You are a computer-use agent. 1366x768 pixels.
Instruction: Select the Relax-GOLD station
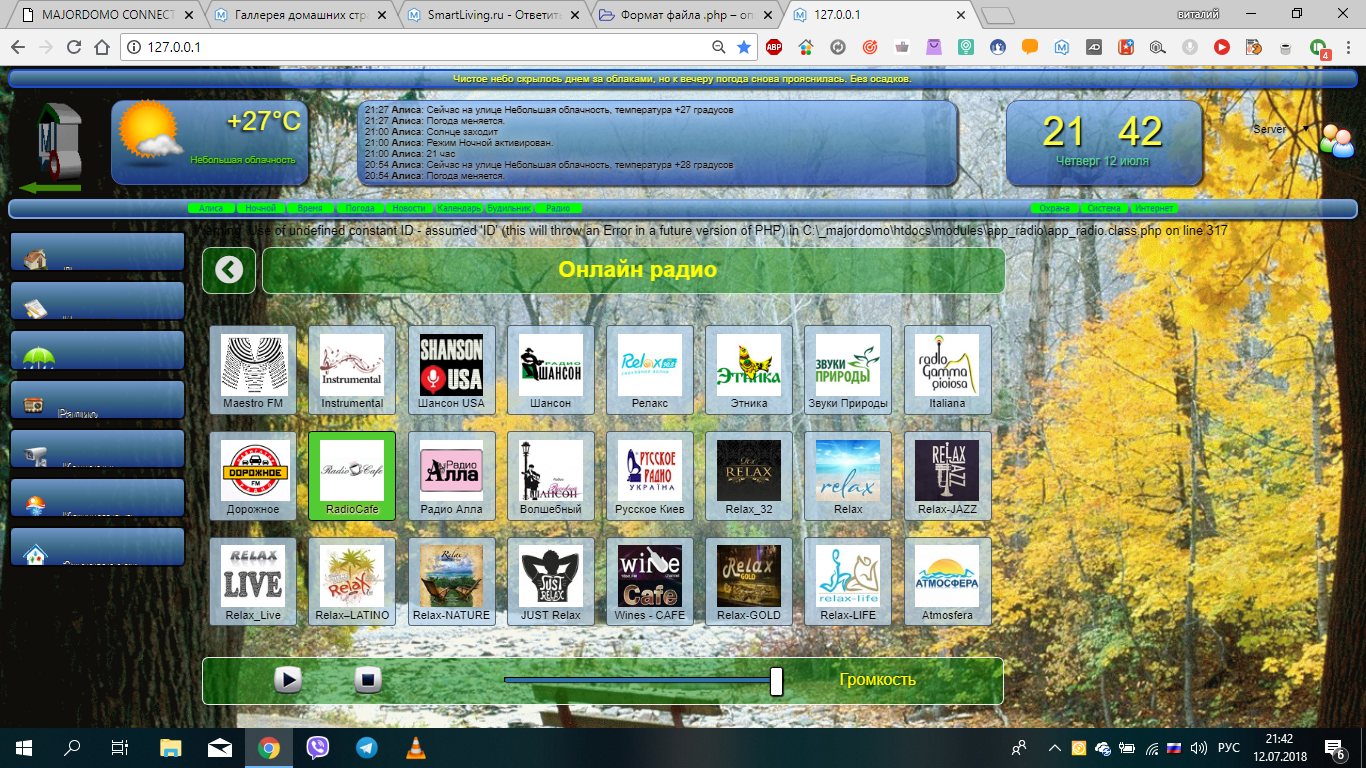[749, 582]
